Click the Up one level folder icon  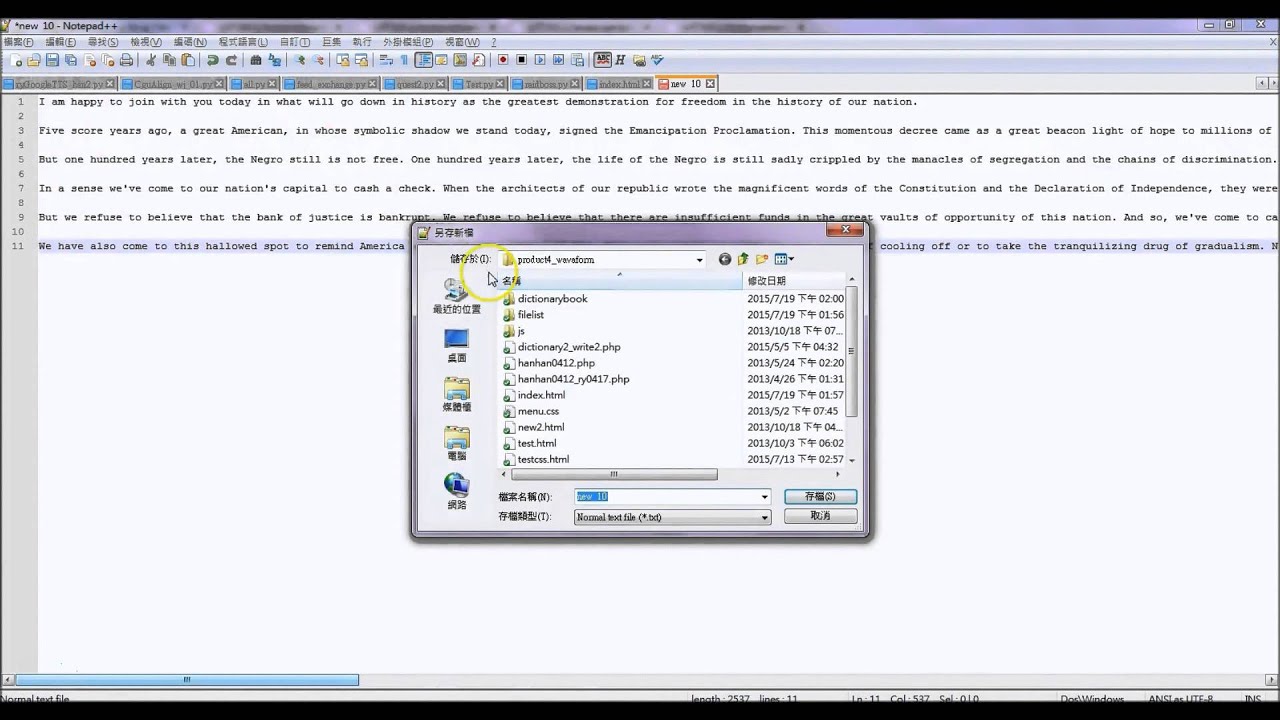743,260
